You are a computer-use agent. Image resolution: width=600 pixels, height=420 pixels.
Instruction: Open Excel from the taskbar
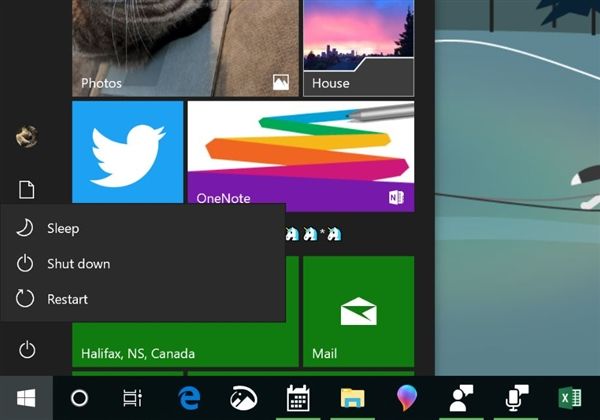click(570, 398)
